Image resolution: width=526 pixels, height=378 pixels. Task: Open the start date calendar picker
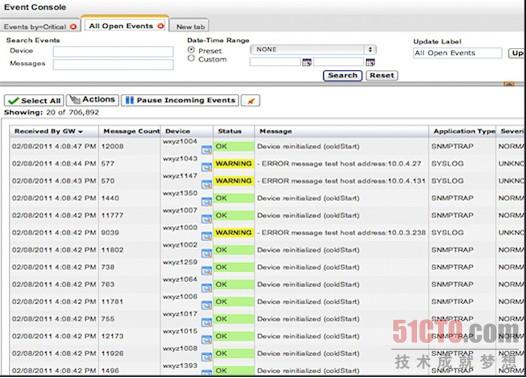pyautogui.click(x=307, y=62)
